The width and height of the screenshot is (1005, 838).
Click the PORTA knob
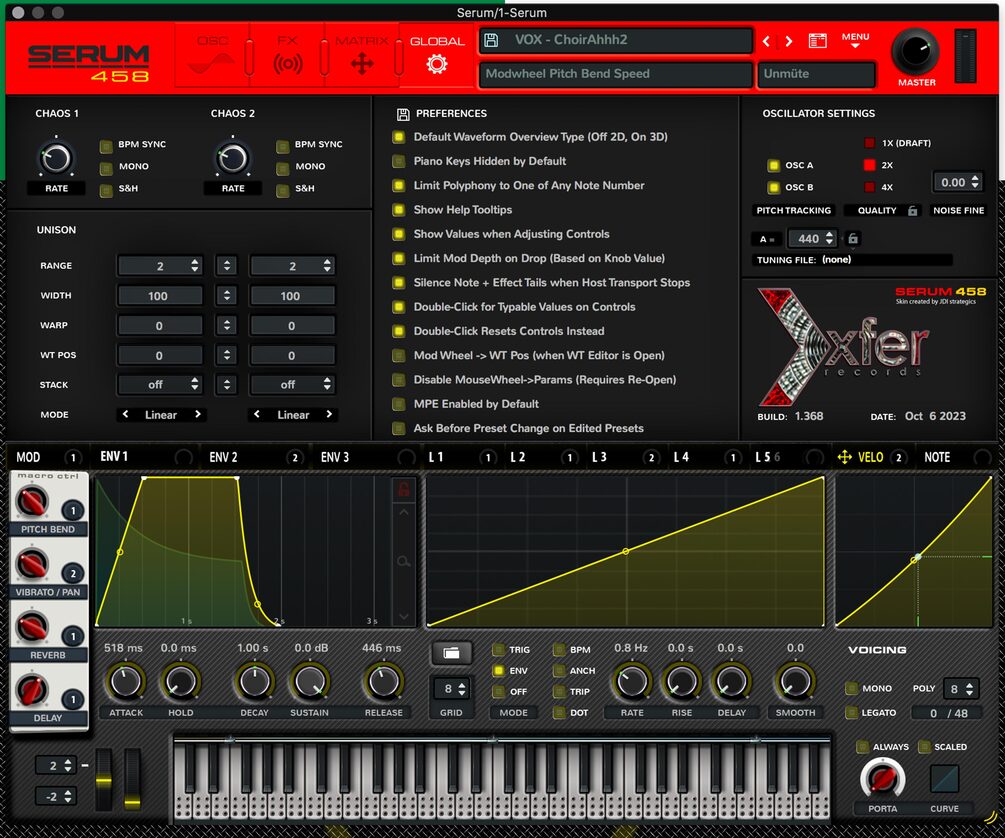pos(882,779)
